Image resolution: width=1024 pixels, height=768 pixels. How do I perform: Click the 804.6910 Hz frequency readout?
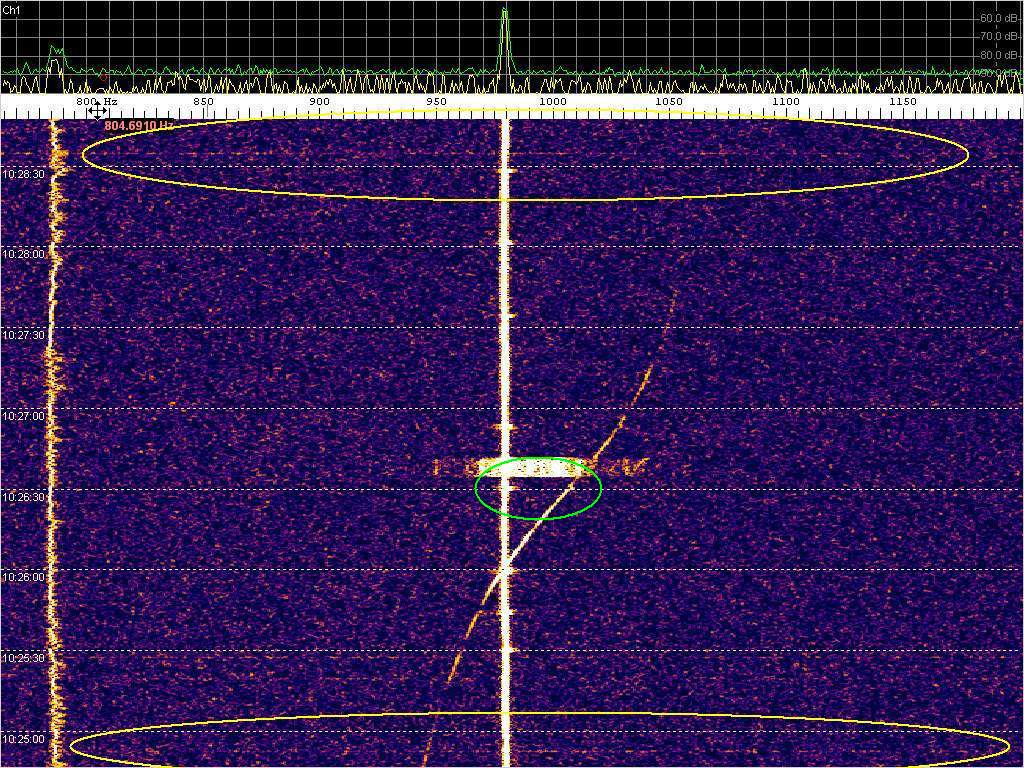click(139, 126)
